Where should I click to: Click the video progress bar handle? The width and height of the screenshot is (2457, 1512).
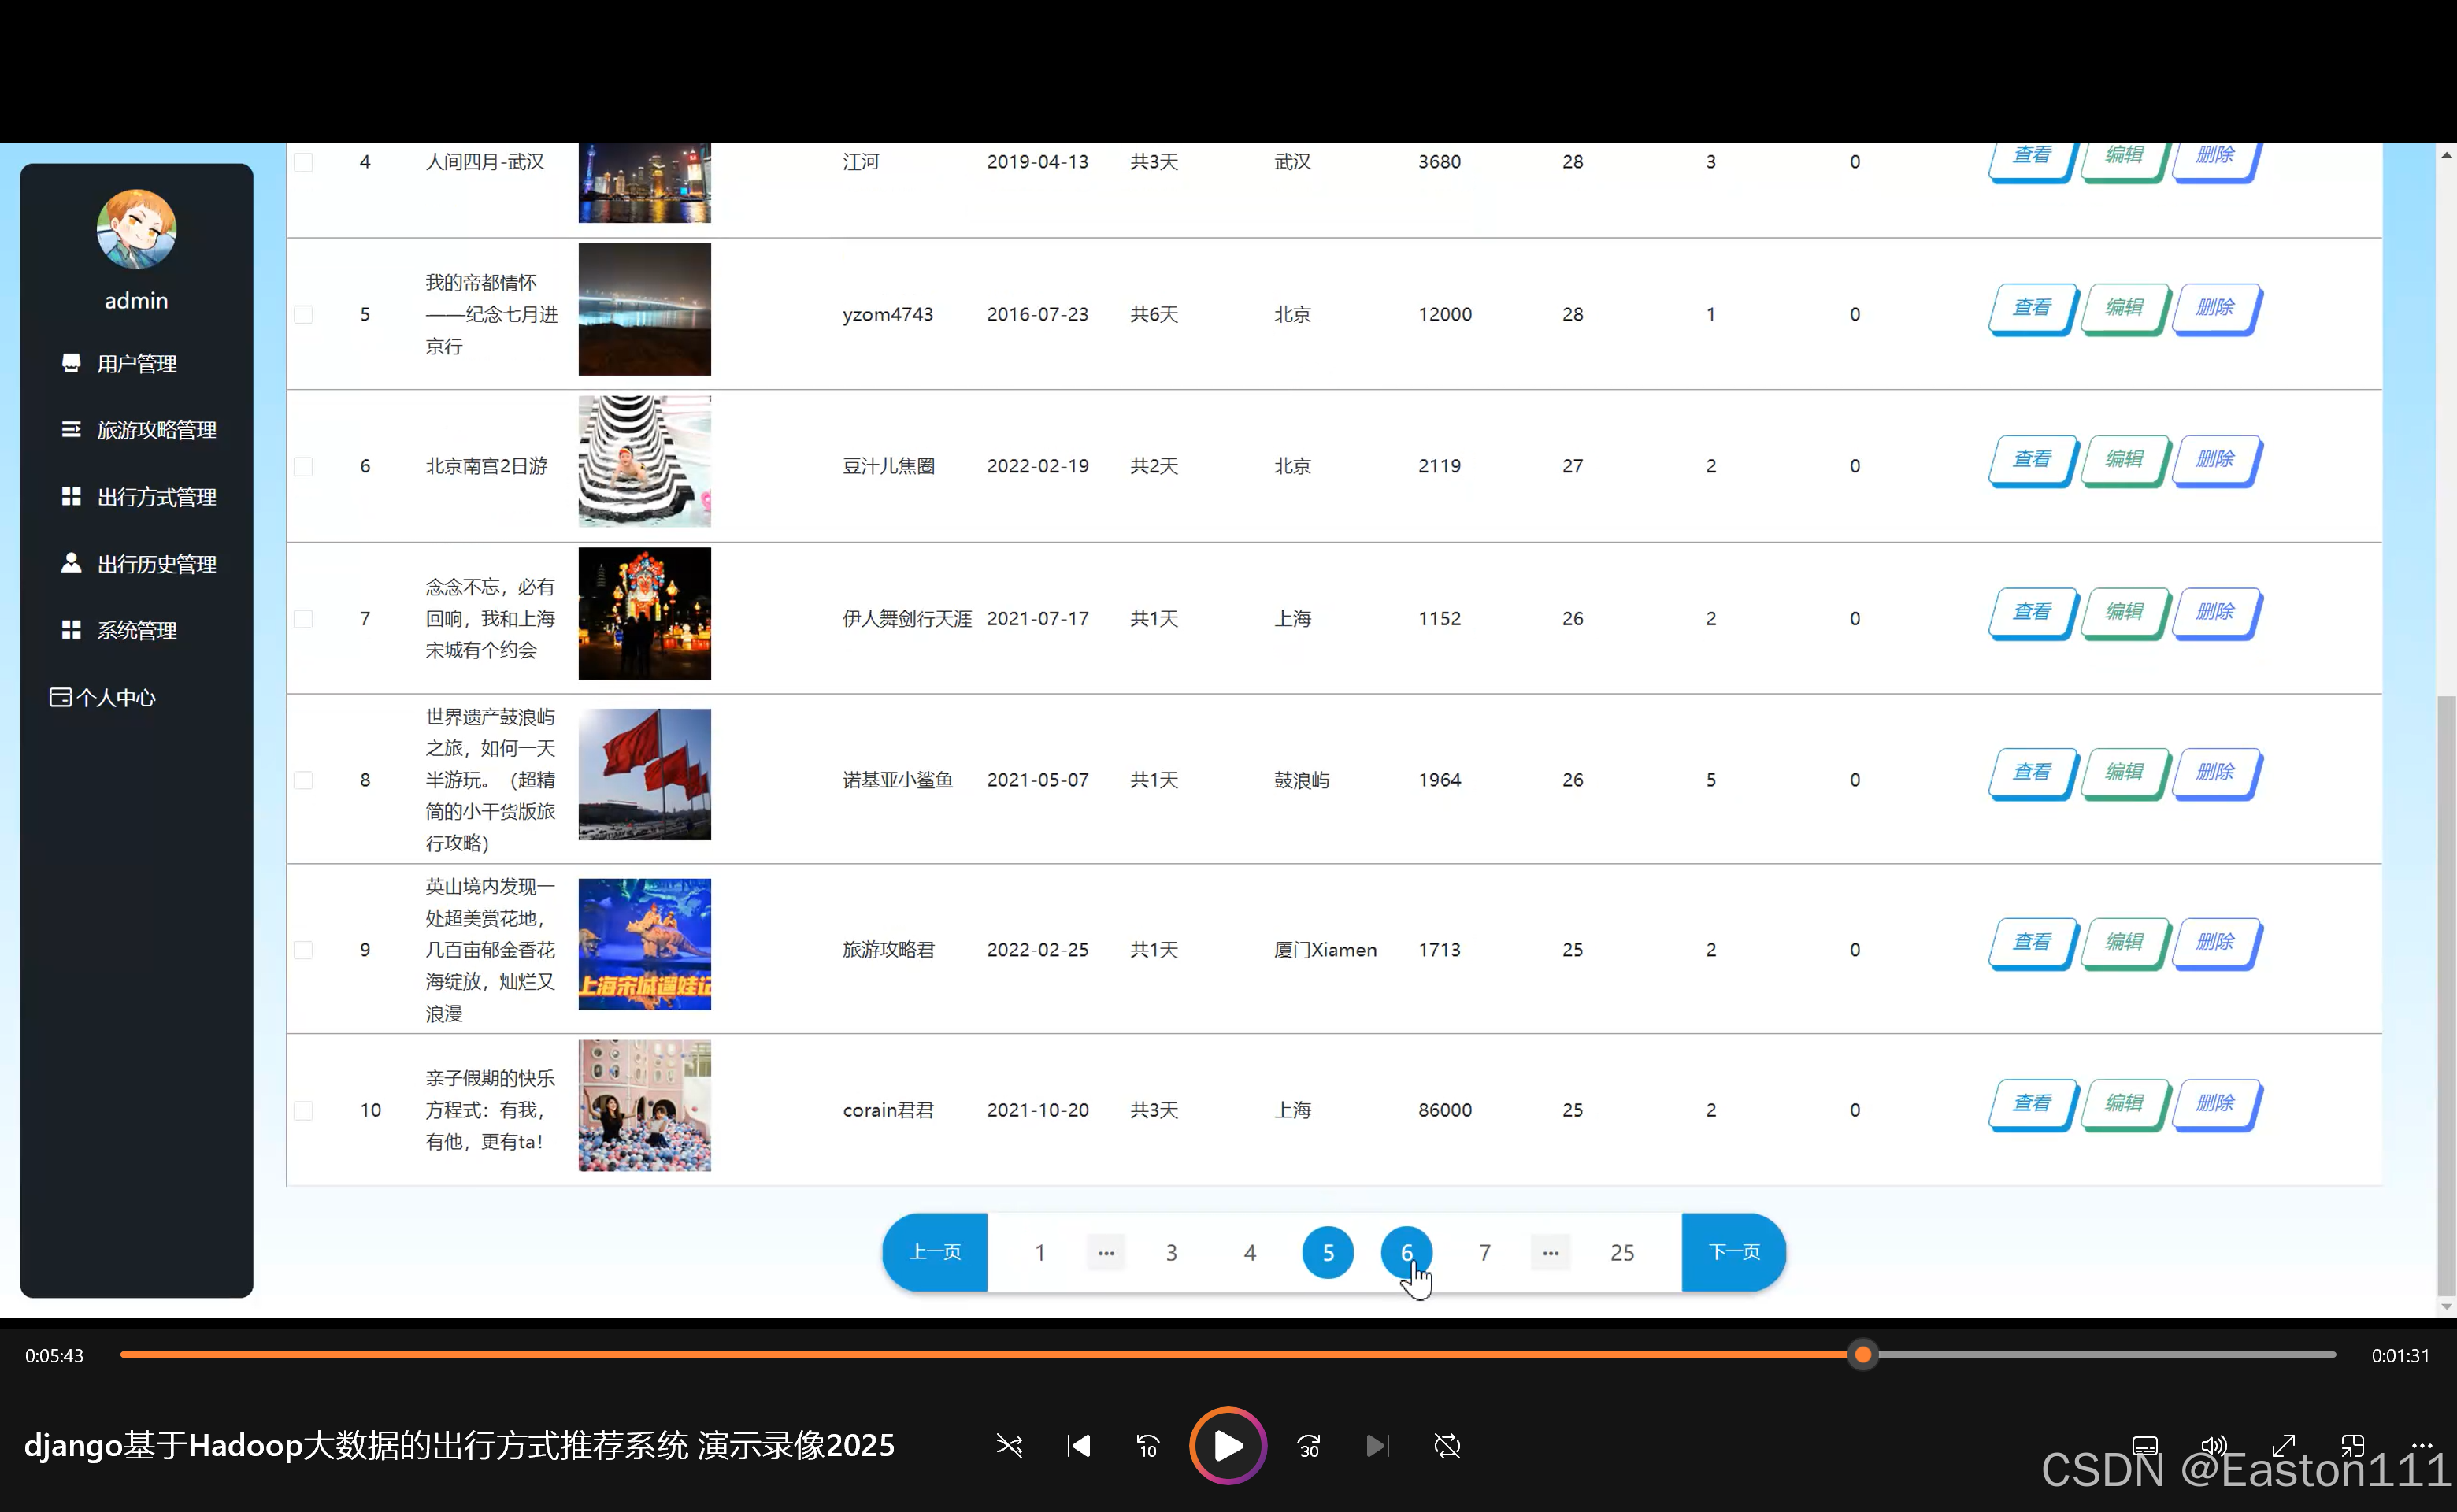1862,1355
